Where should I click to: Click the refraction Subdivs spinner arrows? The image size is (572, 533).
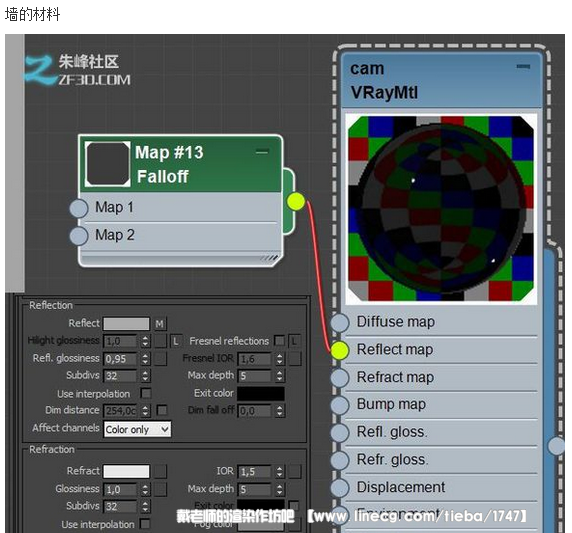click(145, 506)
